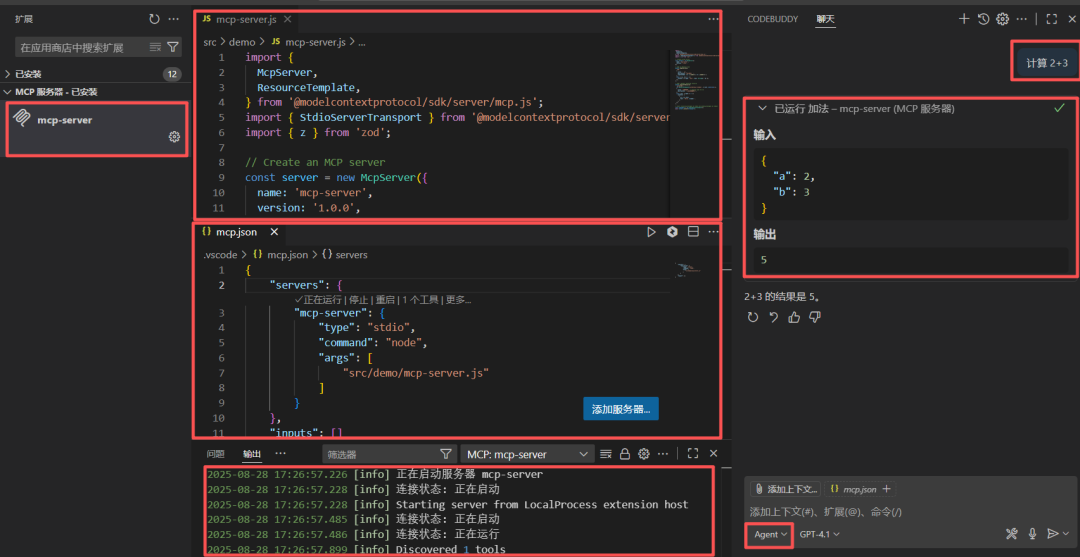Open output panel gear settings
The width and height of the screenshot is (1080, 557).
pos(644,454)
